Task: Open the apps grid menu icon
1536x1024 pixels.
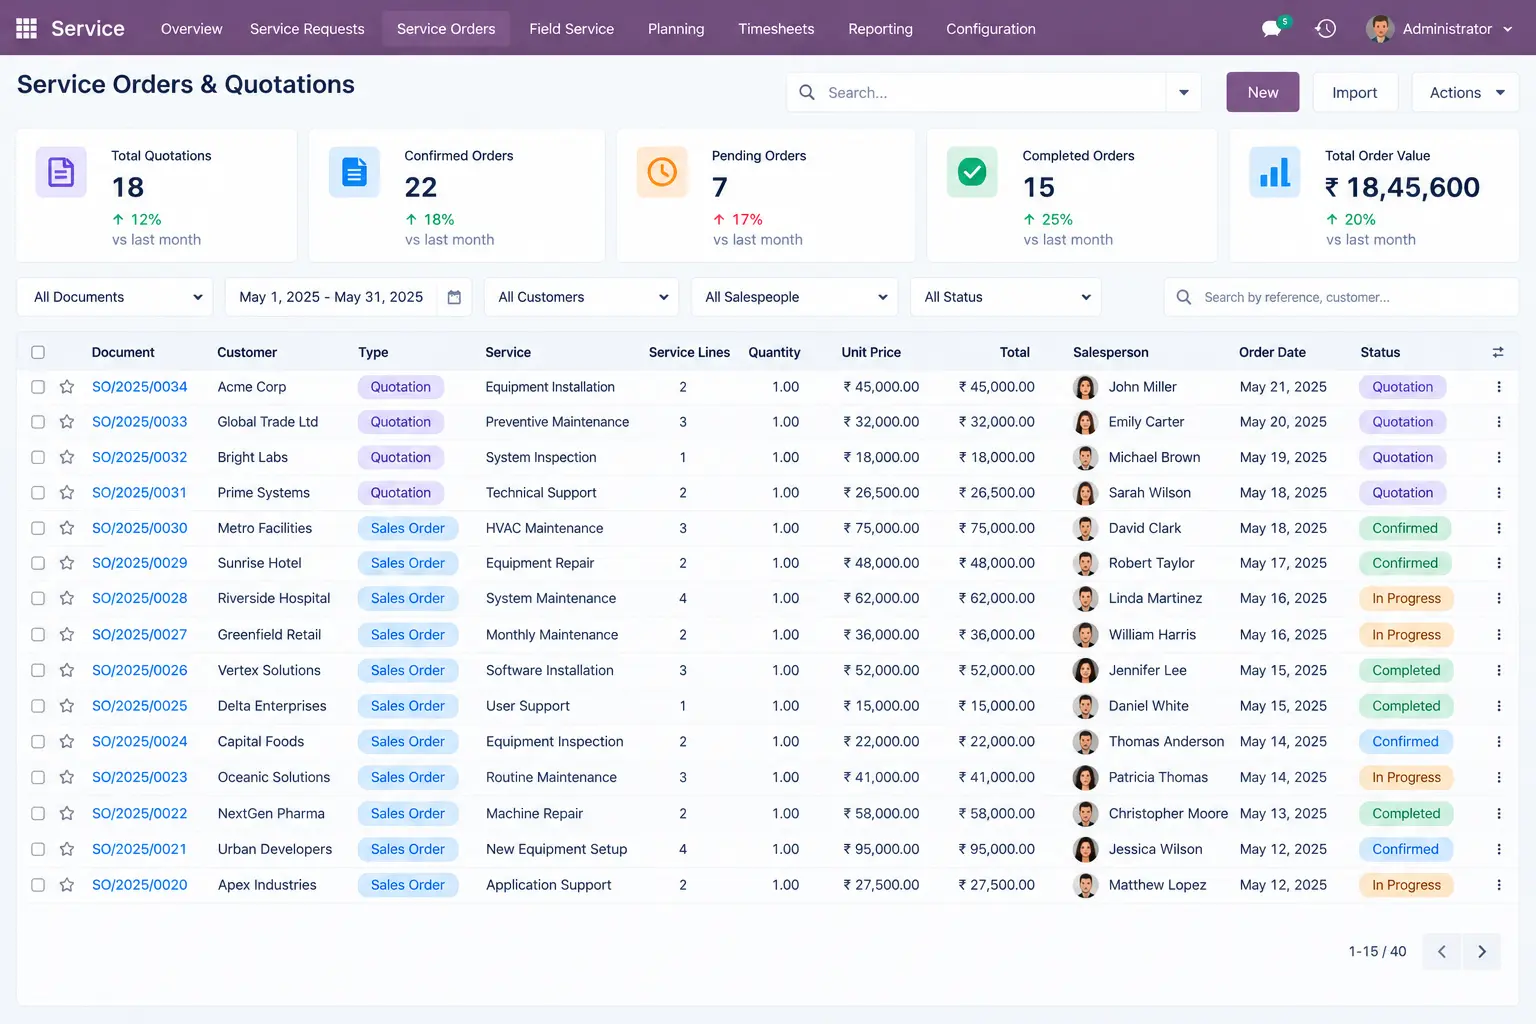Action: coord(27,28)
